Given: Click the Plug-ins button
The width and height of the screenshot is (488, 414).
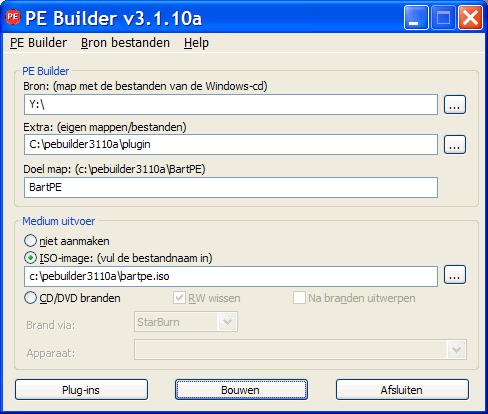Looking at the screenshot, I should [81, 389].
